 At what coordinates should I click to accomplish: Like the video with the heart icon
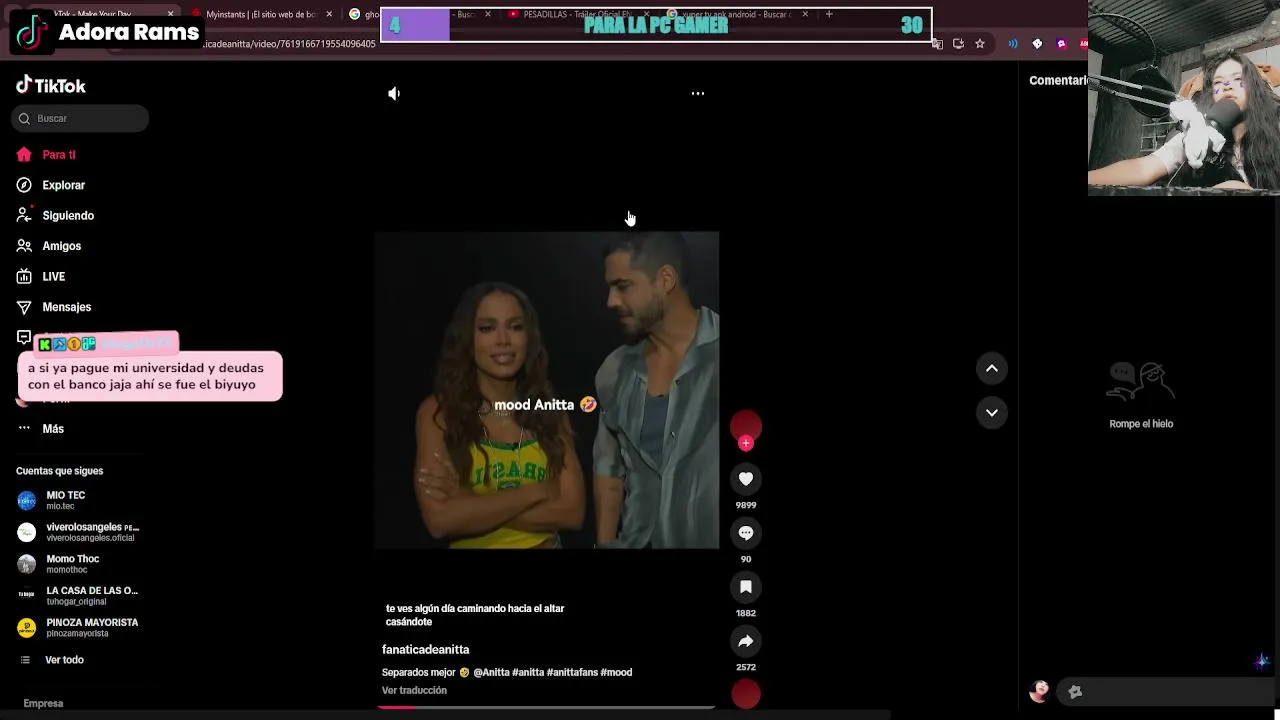(x=746, y=479)
